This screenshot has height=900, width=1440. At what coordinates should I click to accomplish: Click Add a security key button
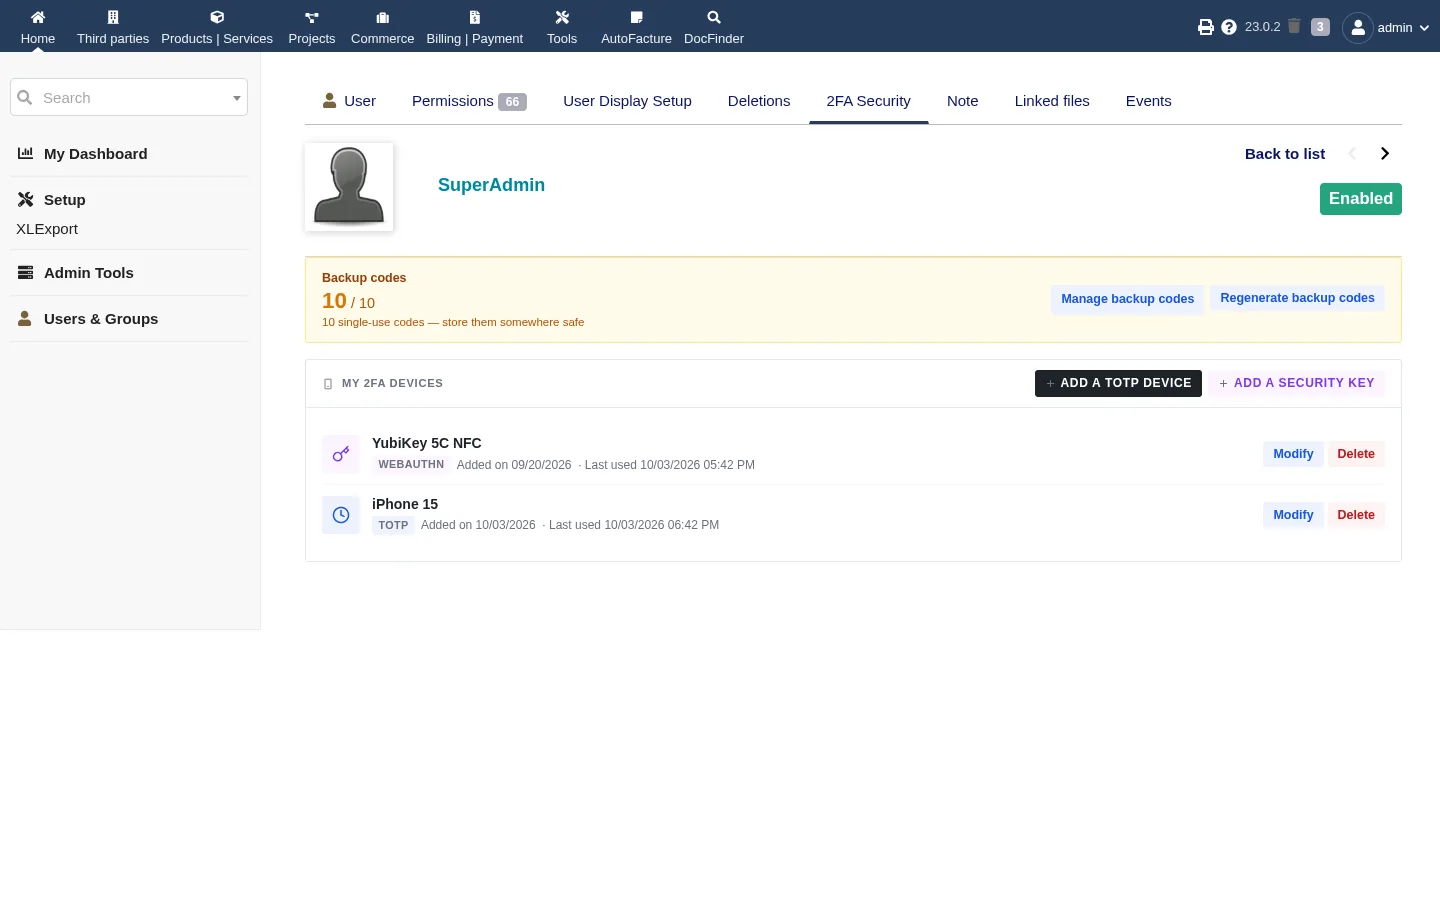pos(1296,383)
